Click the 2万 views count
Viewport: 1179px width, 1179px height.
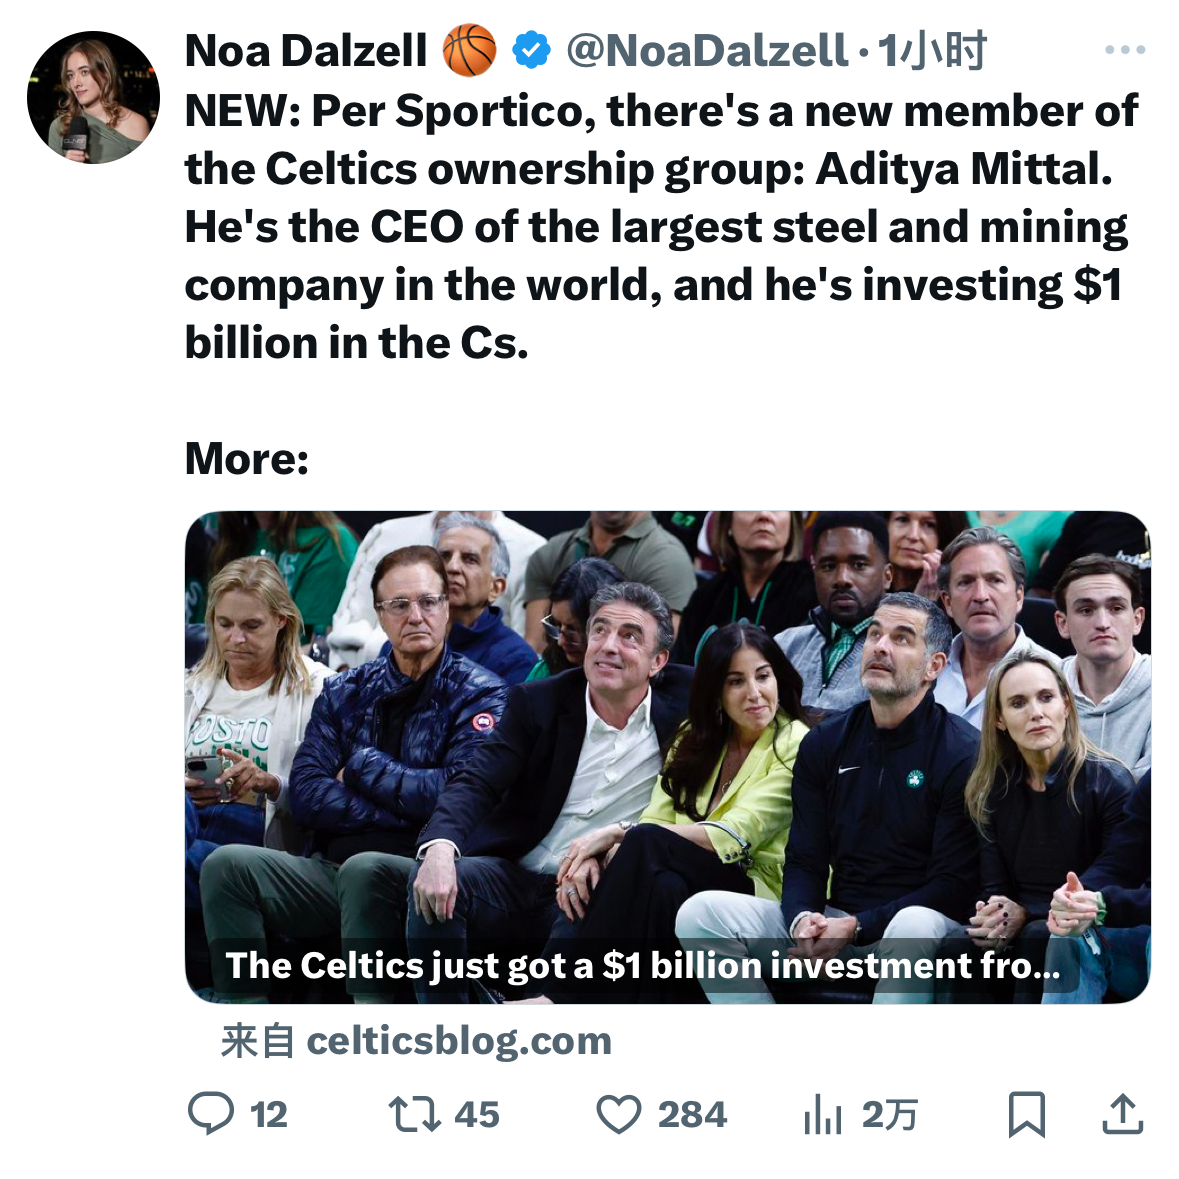pos(890,1115)
